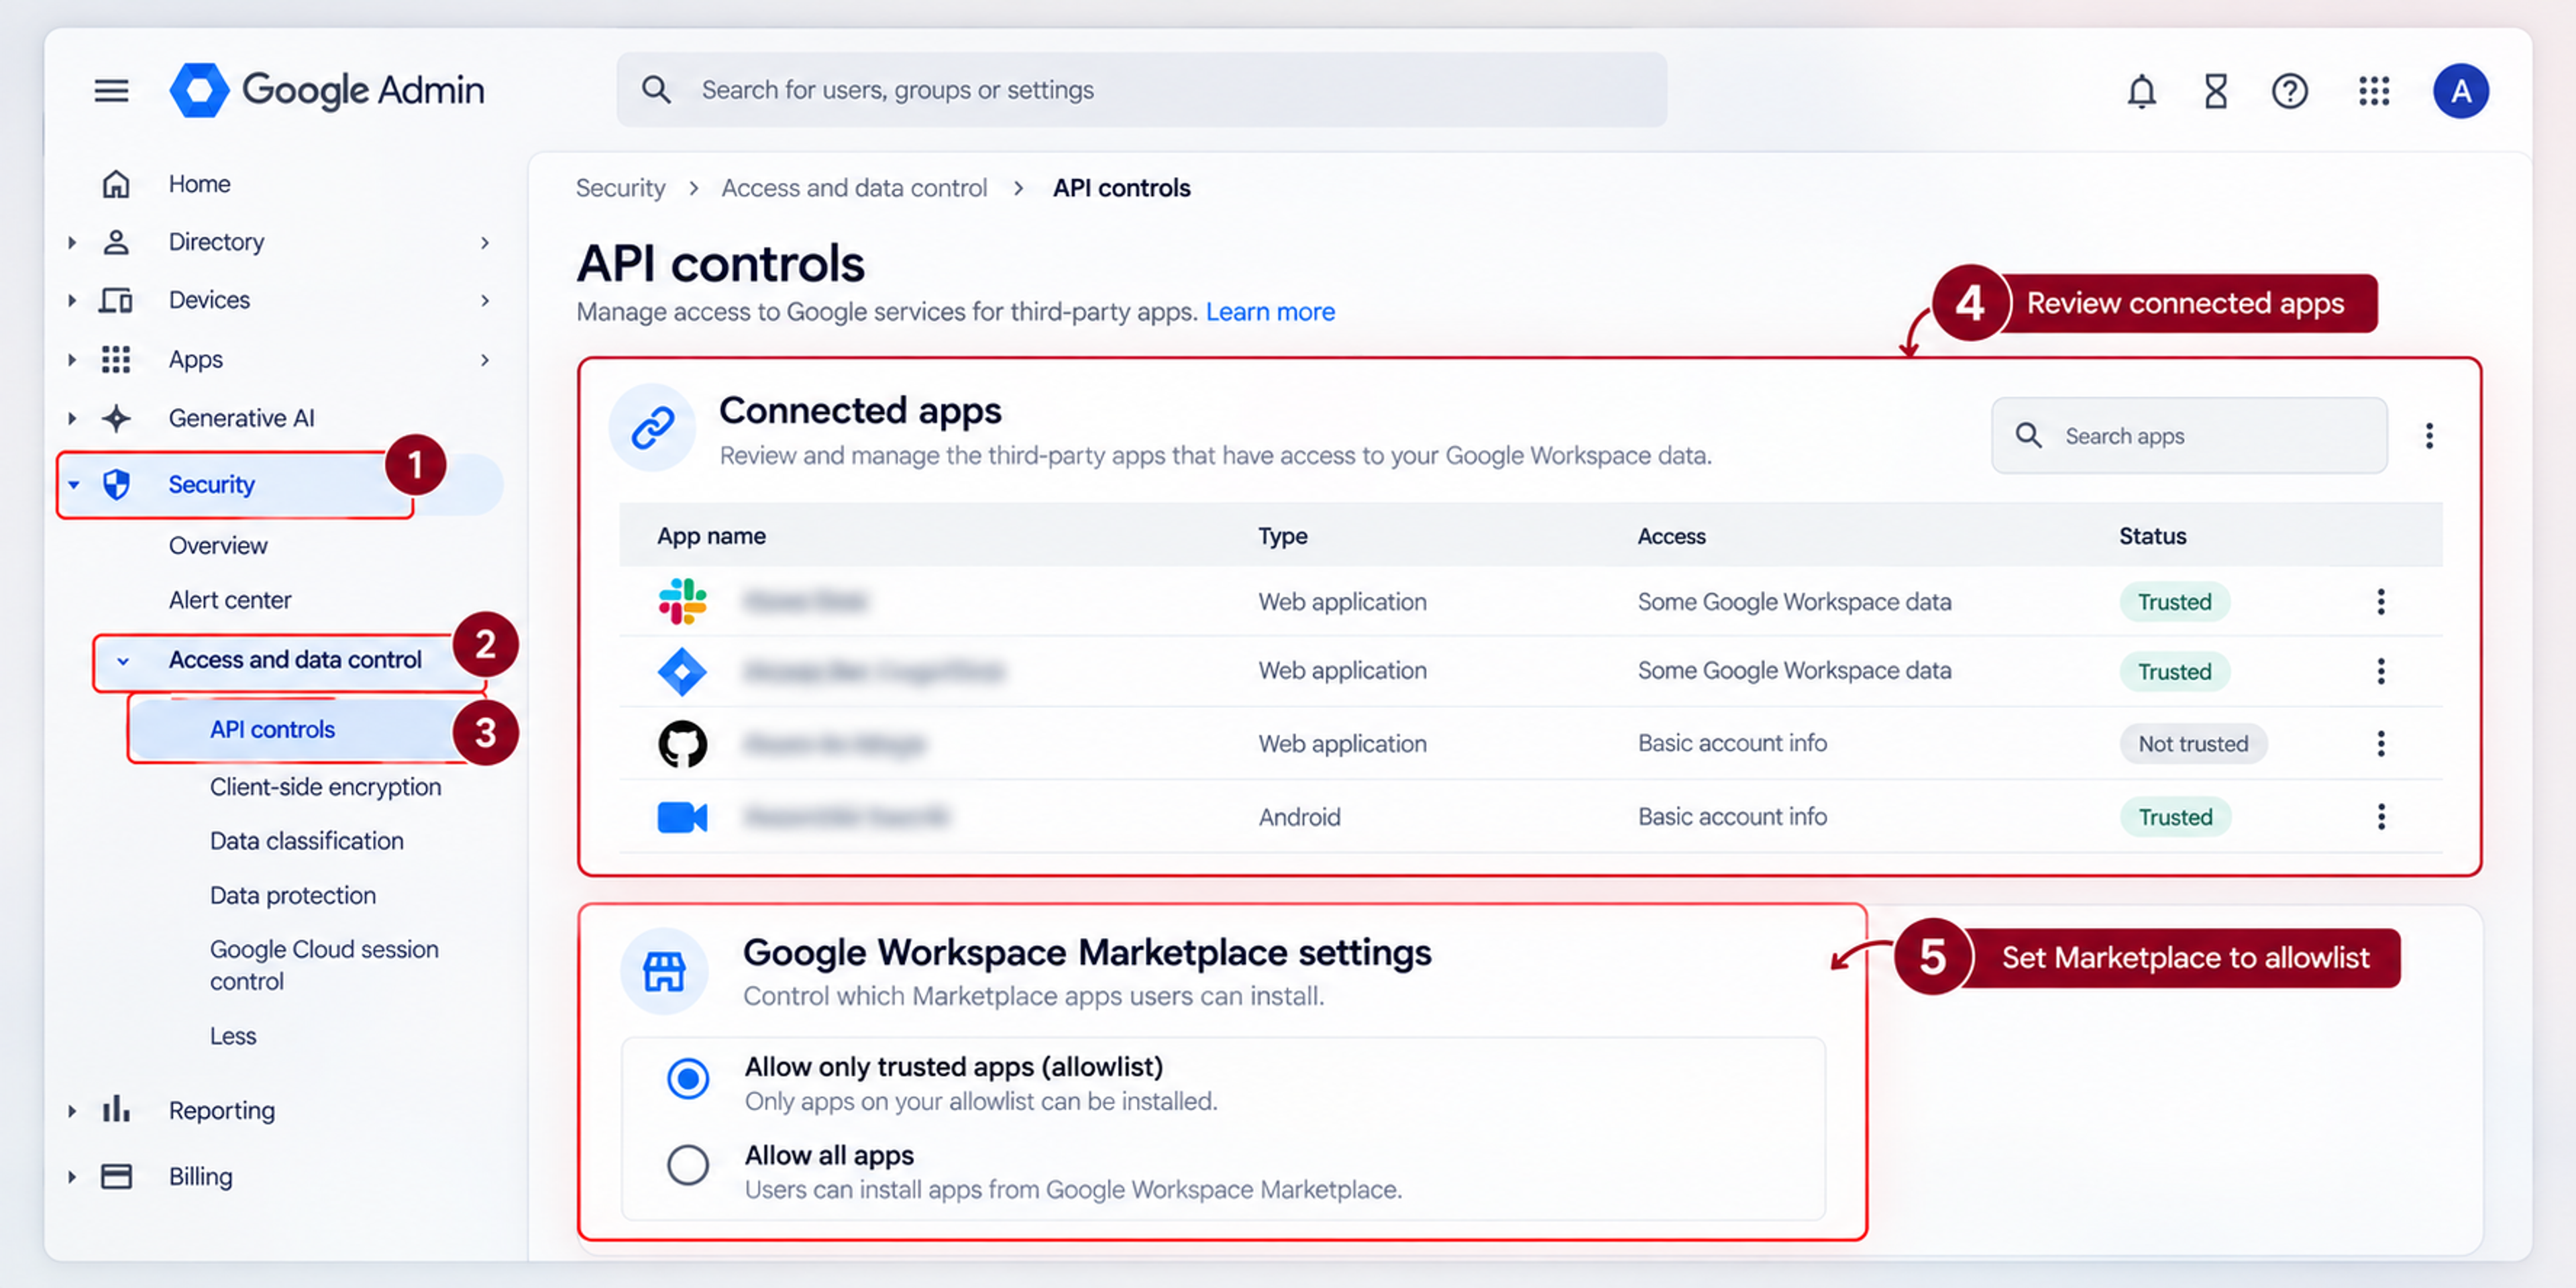Click the Billing card icon
The height and width of the screenshot is (1288, 2576).
[x=116, y=1176]
